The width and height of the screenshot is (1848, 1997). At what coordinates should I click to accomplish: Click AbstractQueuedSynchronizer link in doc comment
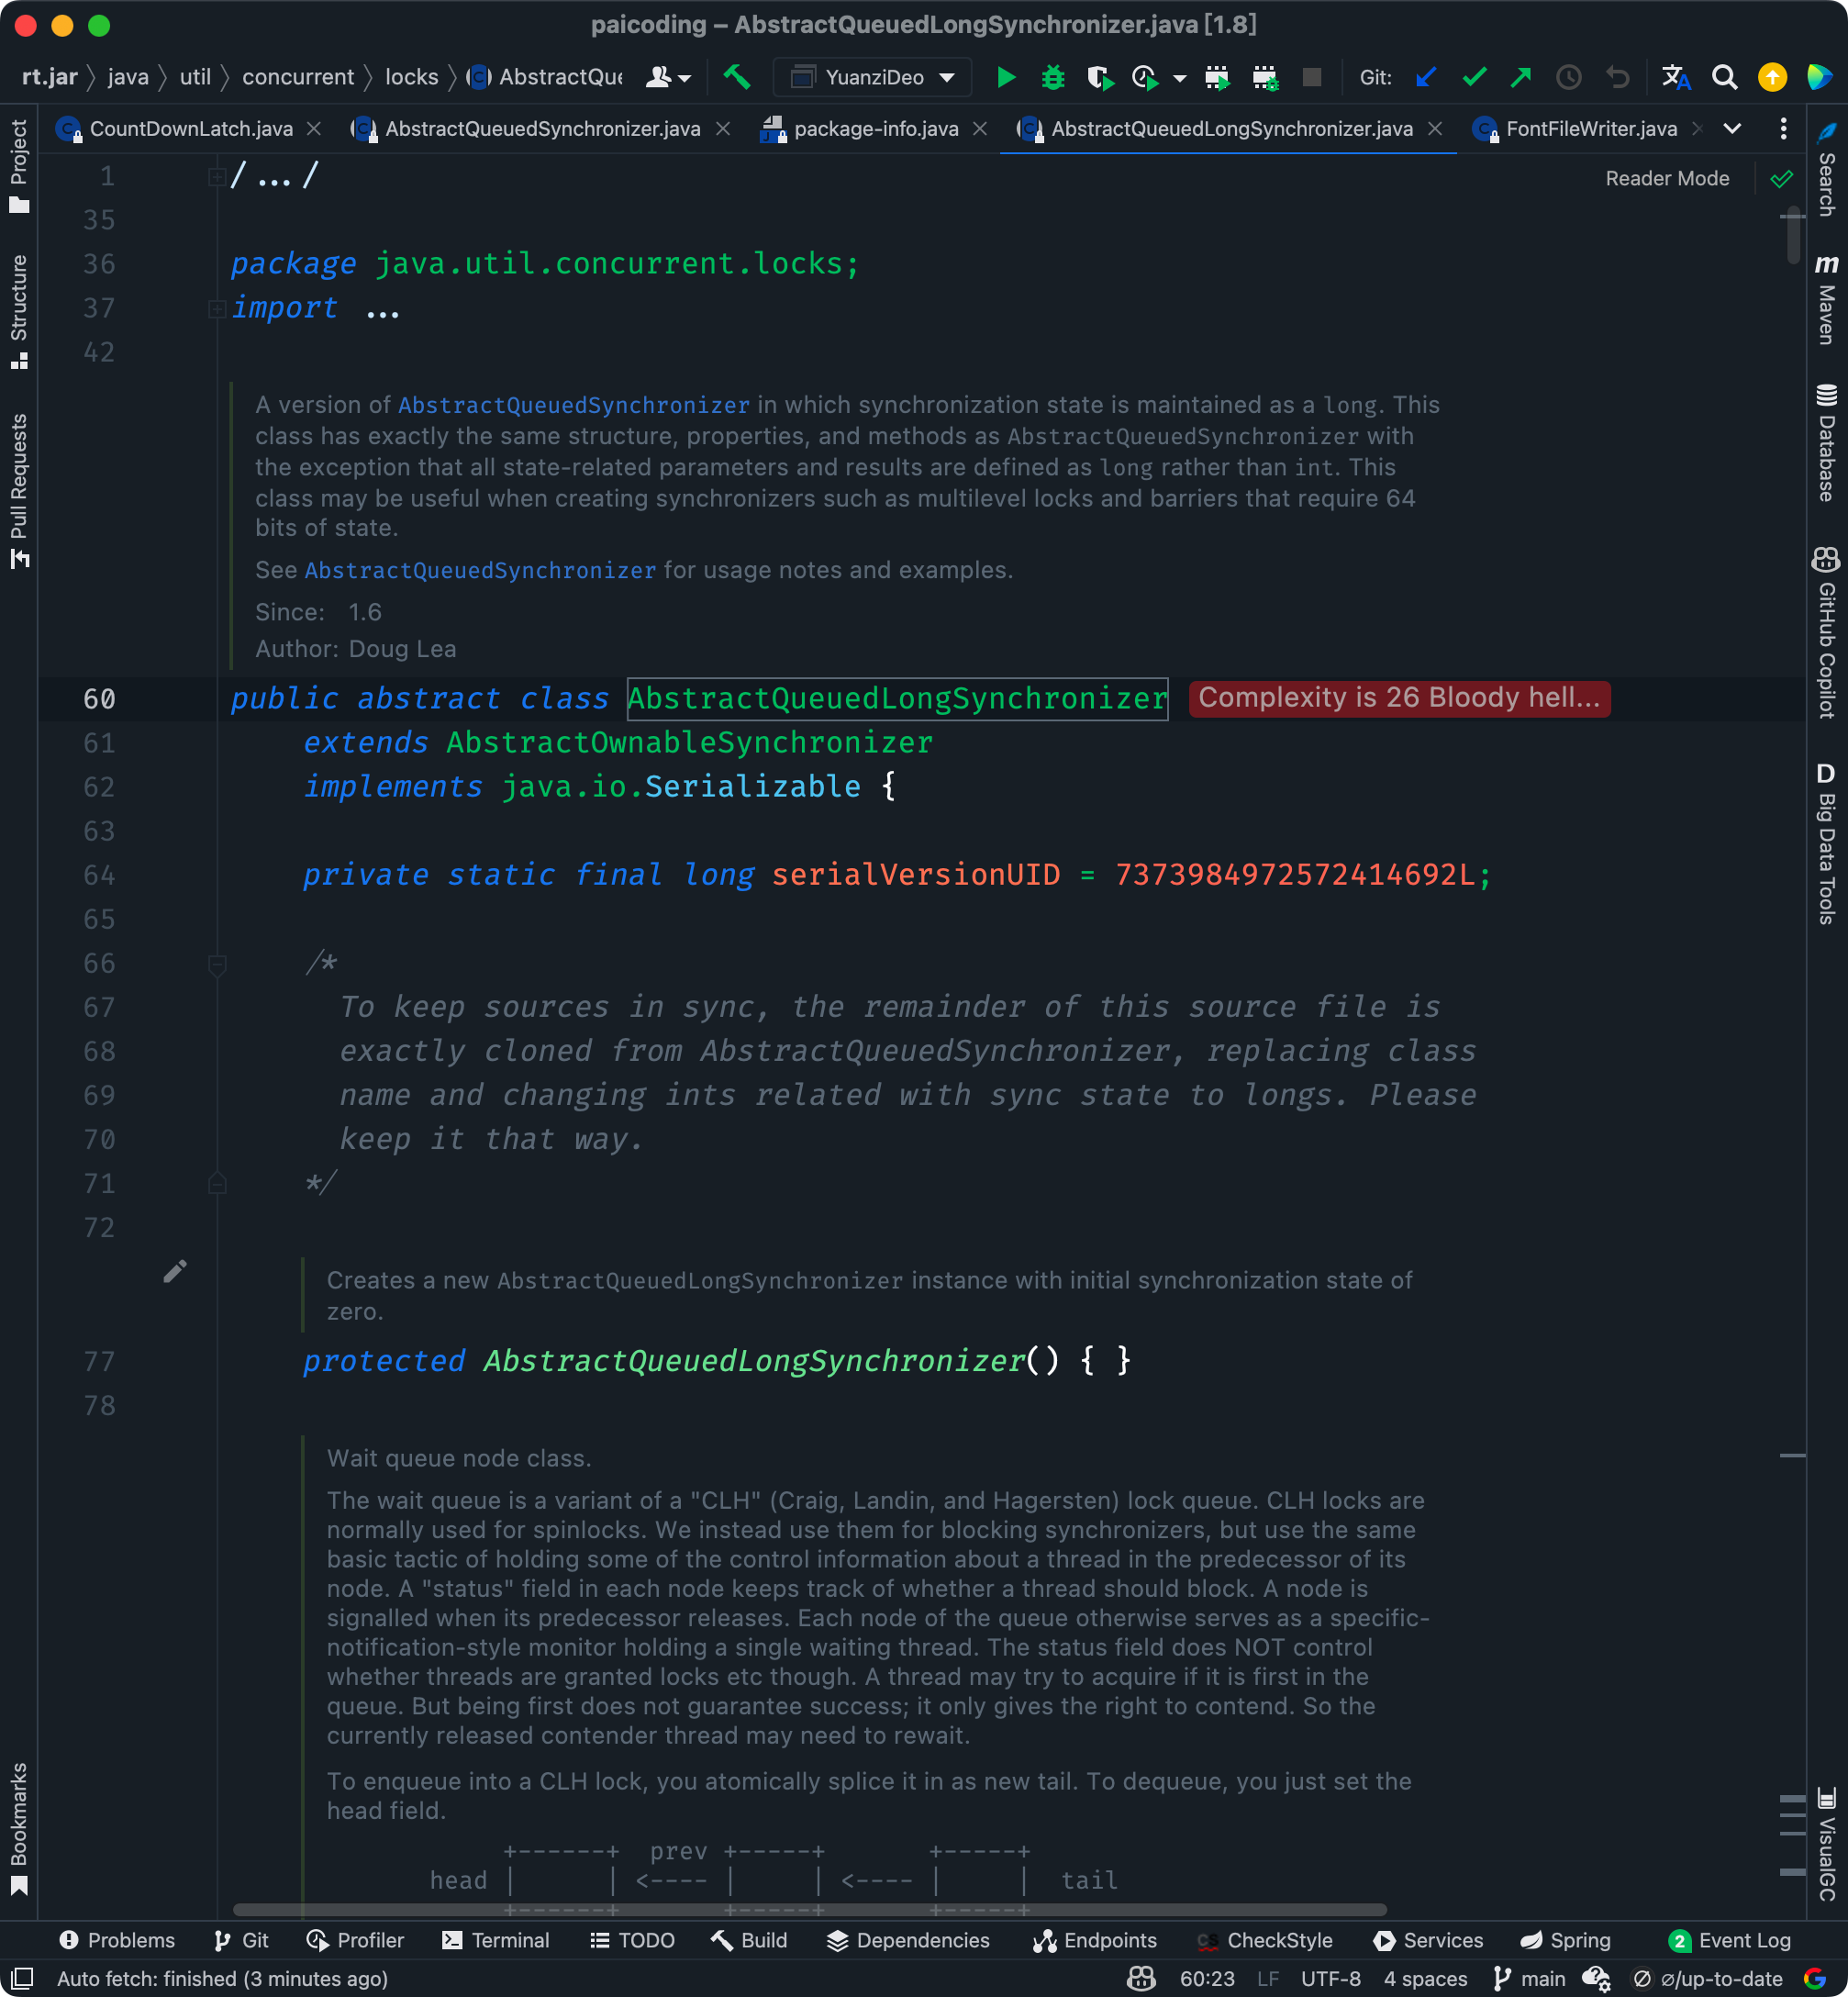coord(573,405)
